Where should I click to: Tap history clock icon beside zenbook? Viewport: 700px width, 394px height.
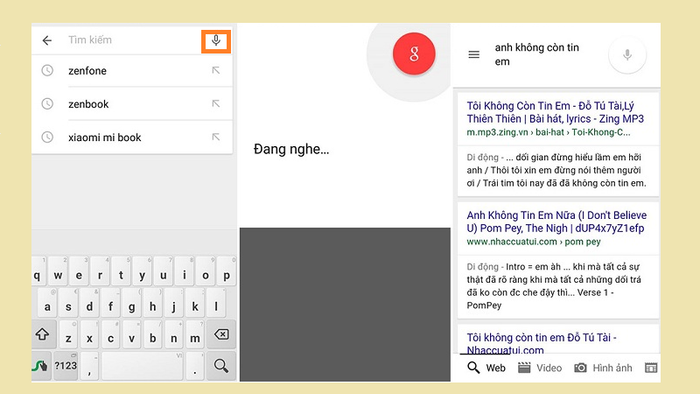(47, 104)
